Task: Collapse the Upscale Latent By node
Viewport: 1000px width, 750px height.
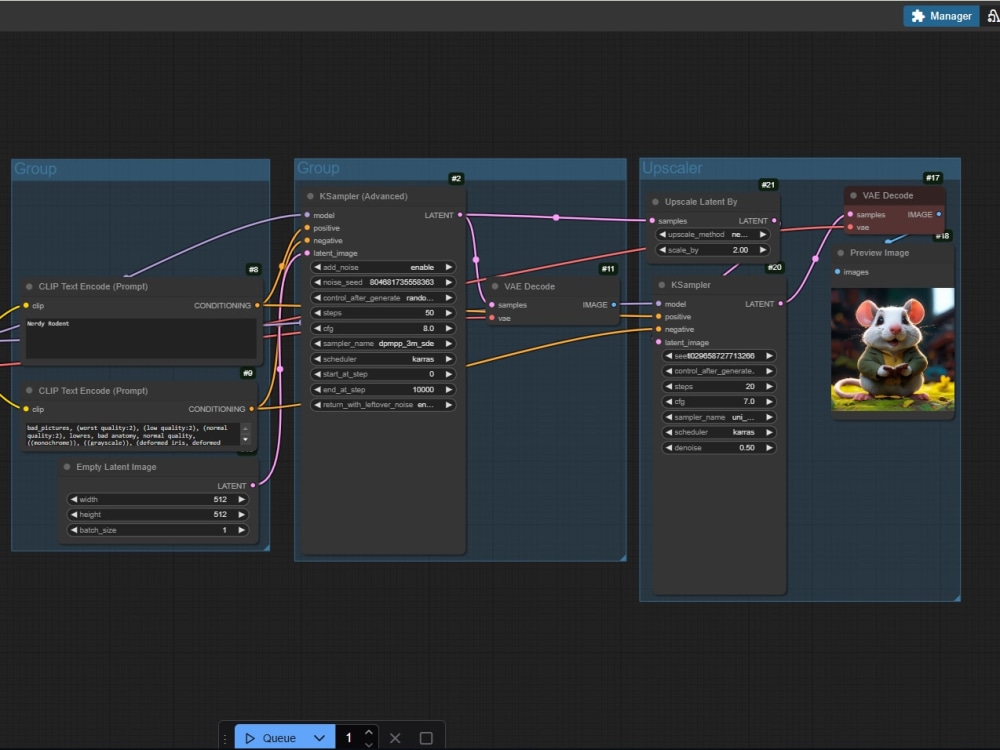Action: [655, 202]
